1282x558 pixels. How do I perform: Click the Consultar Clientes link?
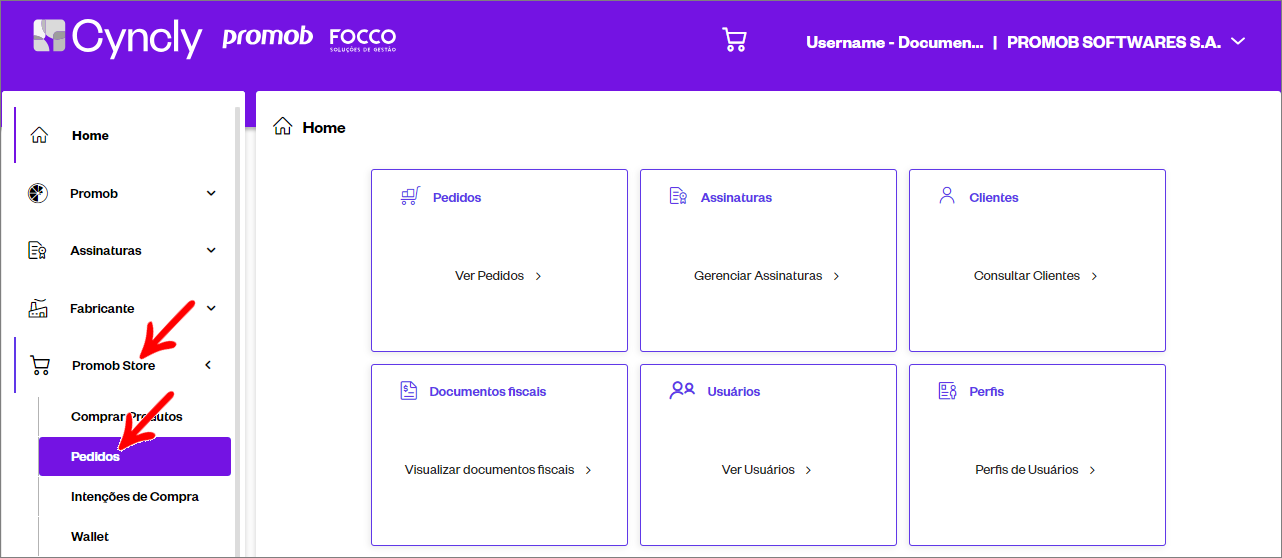coord(1027,276)
